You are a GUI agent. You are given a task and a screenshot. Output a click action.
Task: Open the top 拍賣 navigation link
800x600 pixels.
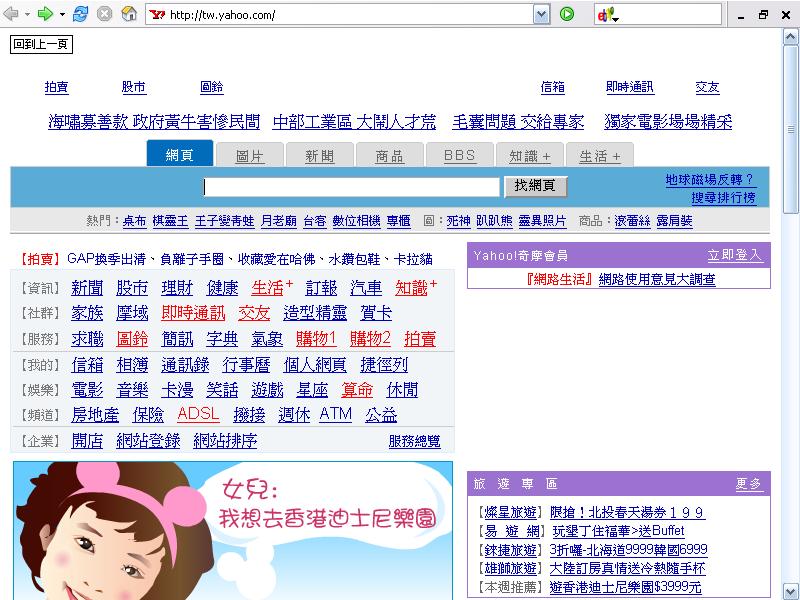click(56, 87)
